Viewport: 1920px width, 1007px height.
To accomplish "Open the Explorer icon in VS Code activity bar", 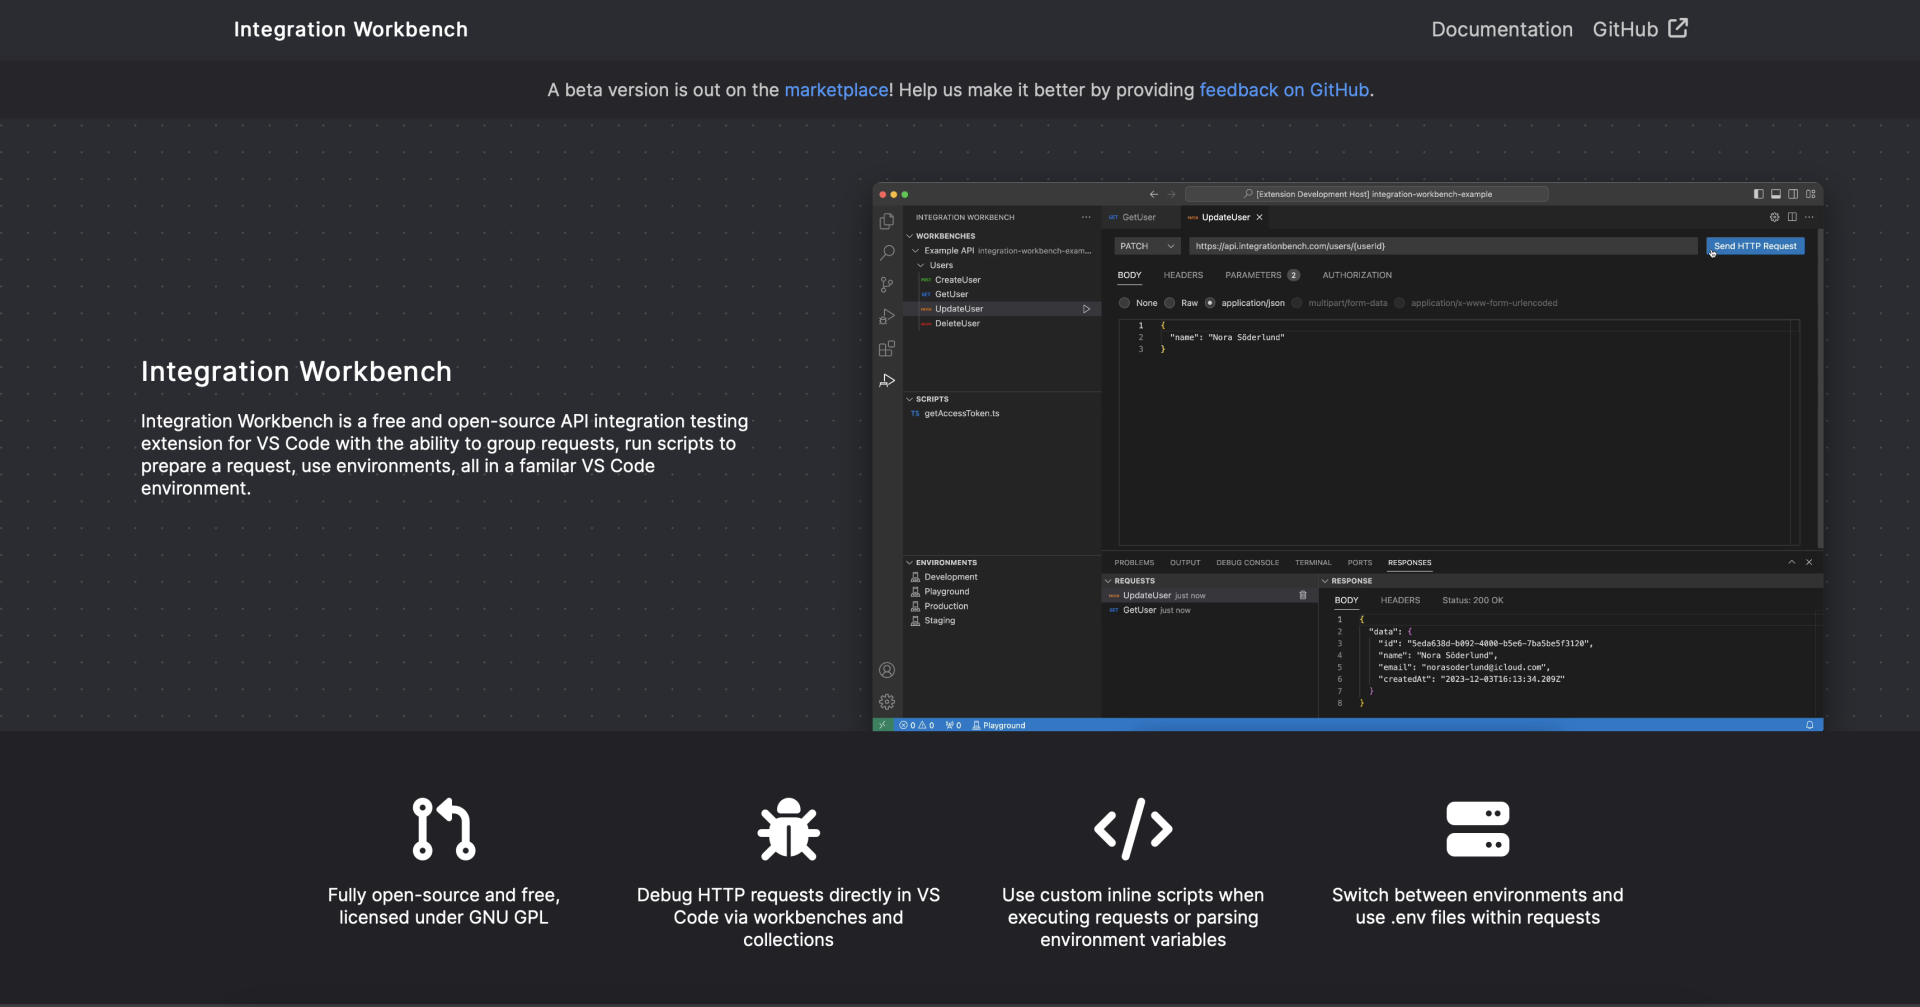I will coord(887,221).
